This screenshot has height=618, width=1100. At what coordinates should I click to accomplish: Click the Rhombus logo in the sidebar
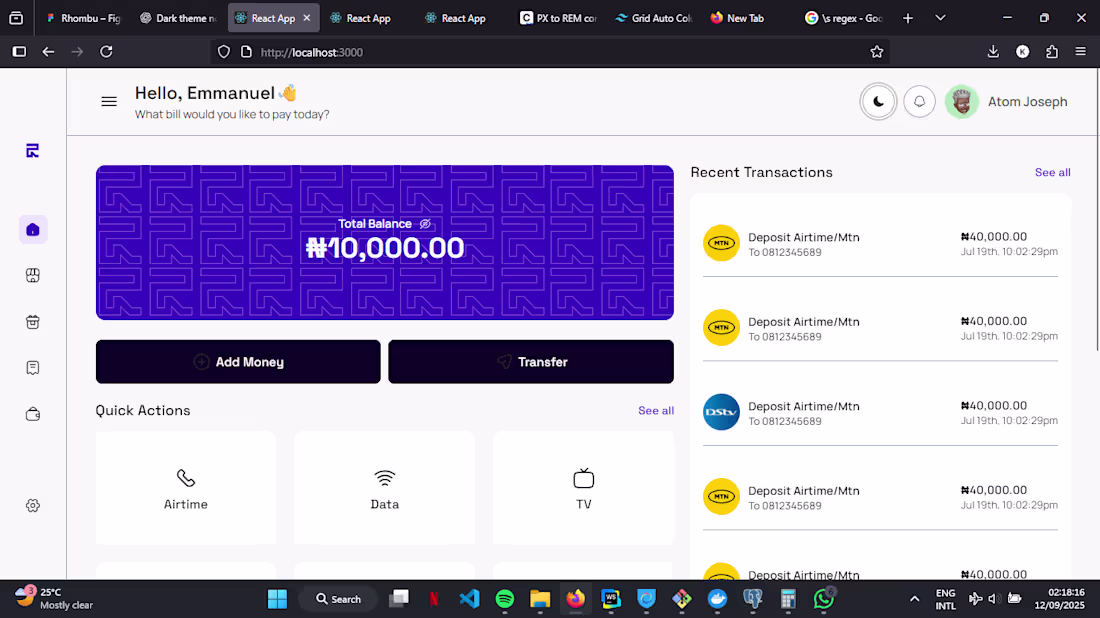(32, 151)
